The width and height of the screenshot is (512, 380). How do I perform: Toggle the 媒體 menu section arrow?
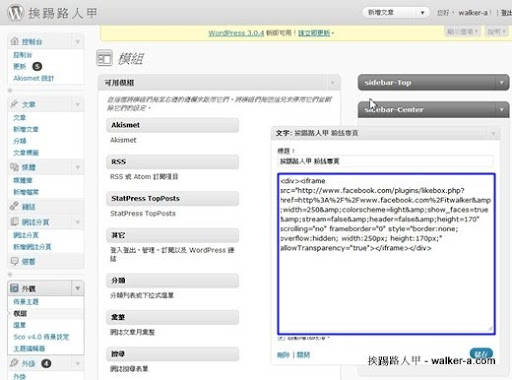coord(78,167)
